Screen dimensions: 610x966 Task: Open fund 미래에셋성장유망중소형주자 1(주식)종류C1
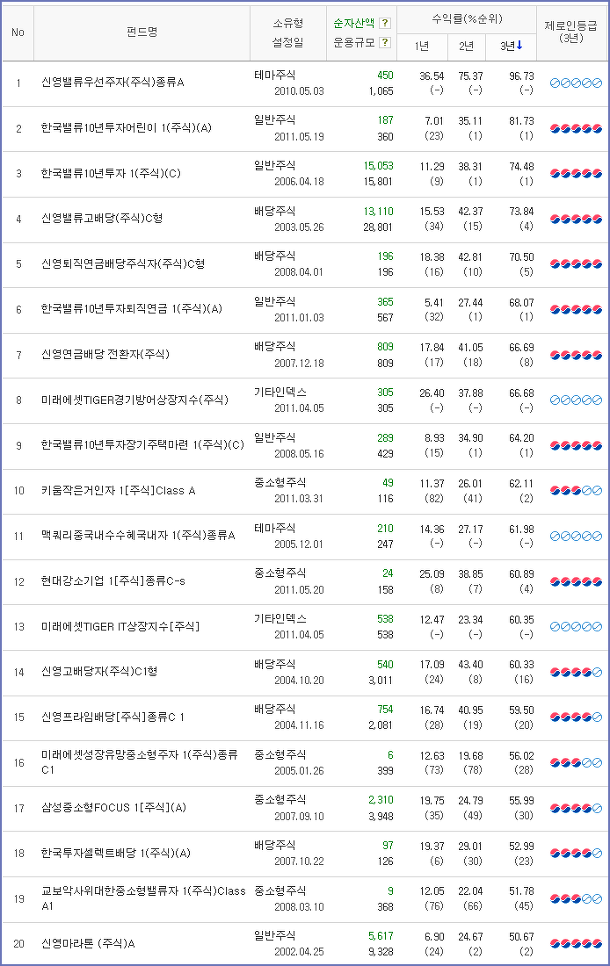click(139, 763)
